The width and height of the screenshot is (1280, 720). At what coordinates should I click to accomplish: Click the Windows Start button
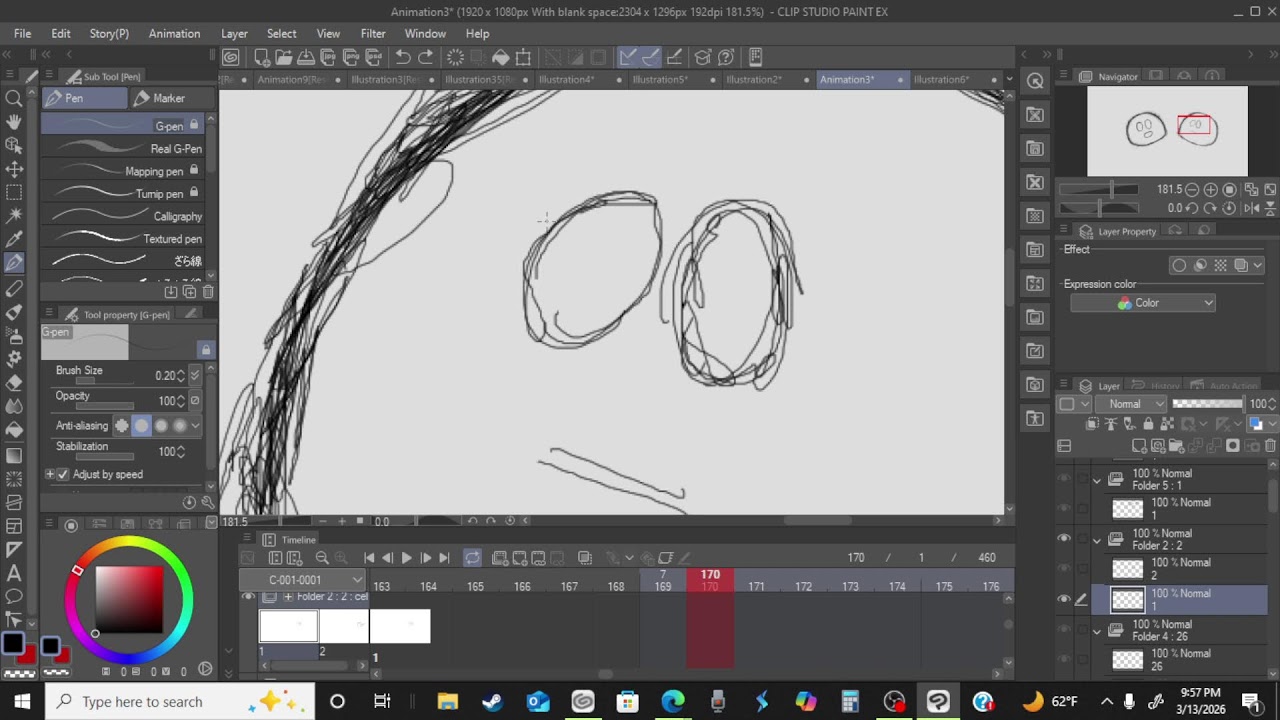tap(22, 701)
